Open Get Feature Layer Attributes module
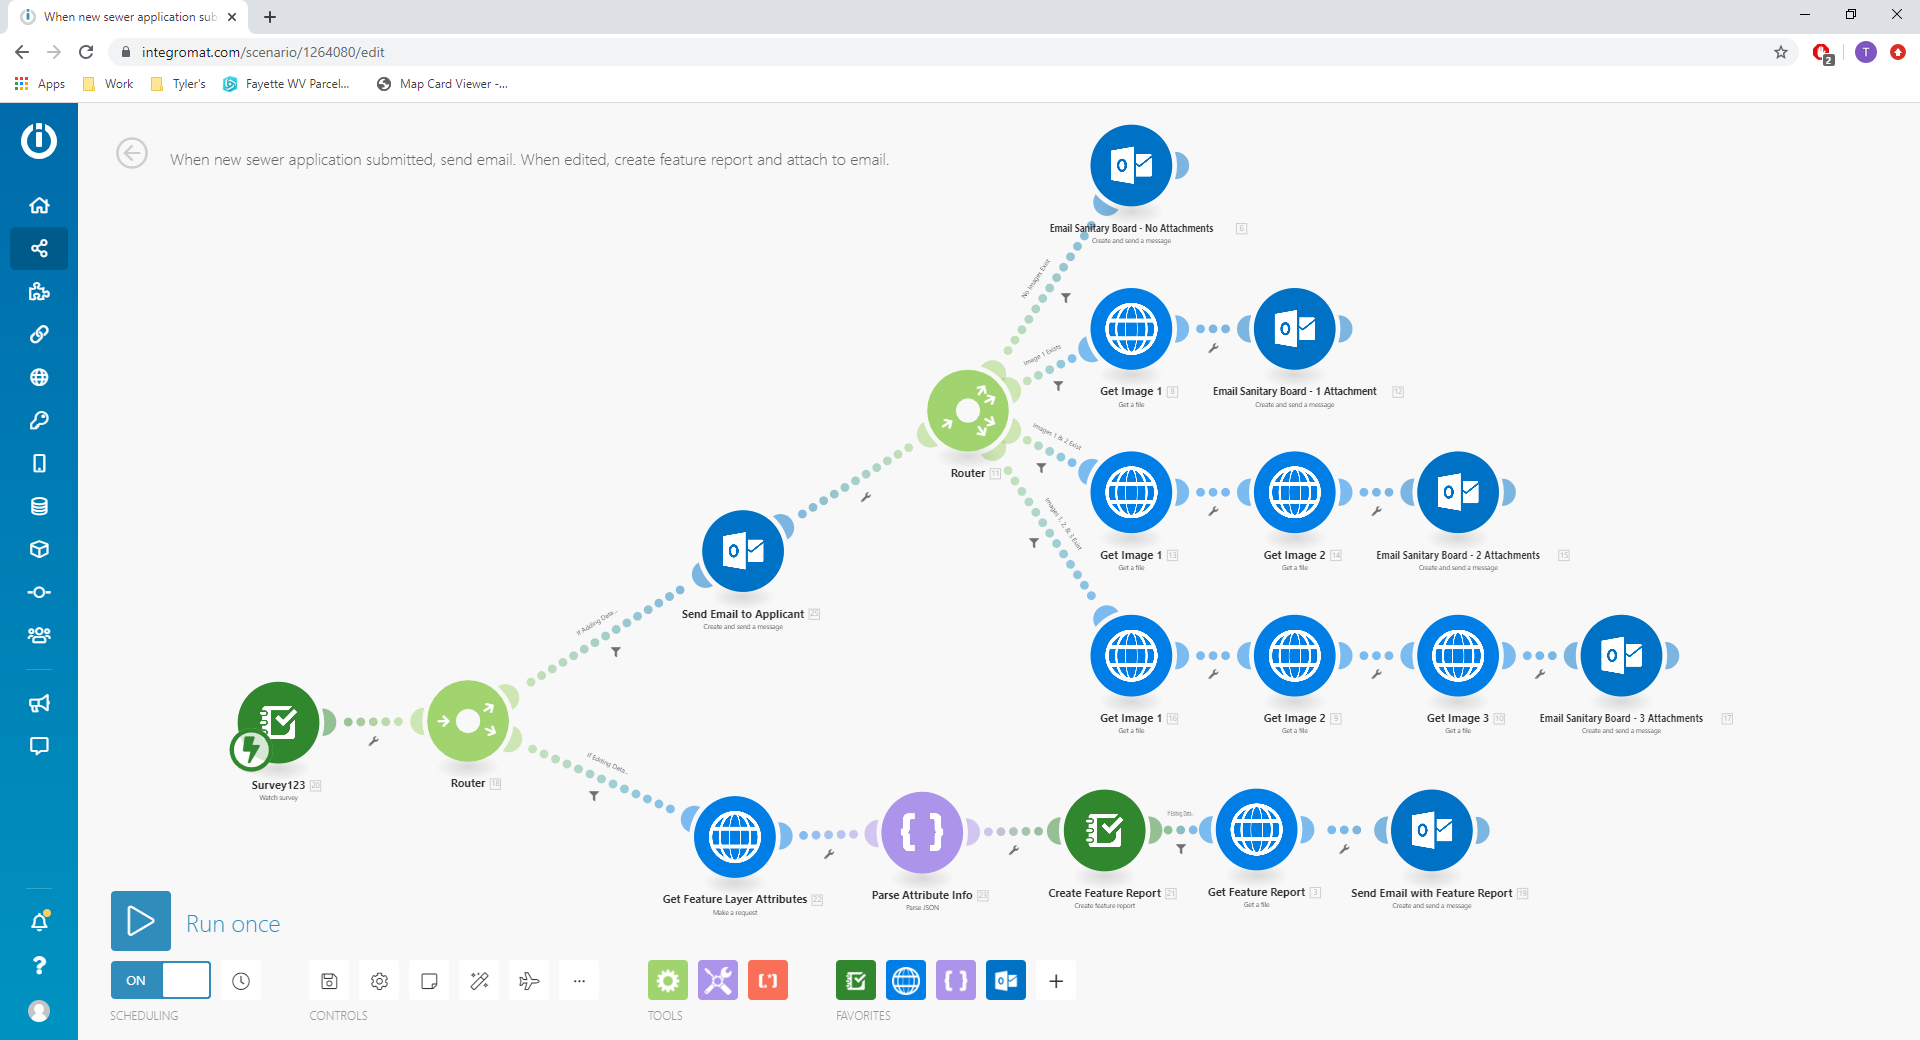 pos(735,837)
